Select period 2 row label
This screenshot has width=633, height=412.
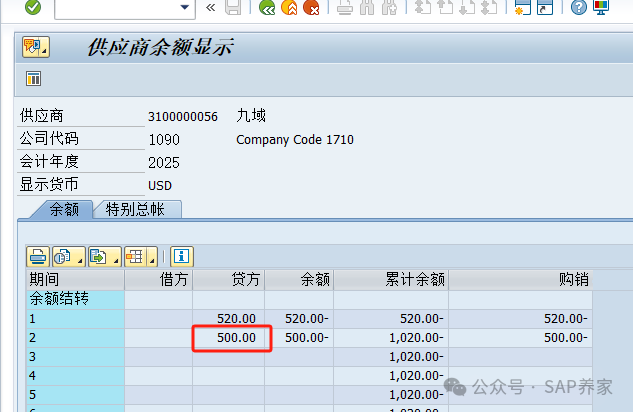(x=75, y=338)
